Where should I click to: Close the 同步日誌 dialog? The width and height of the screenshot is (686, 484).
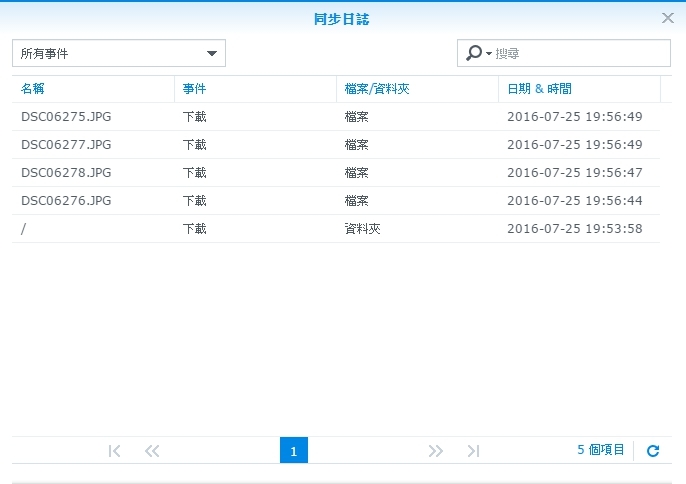point(668,18)
